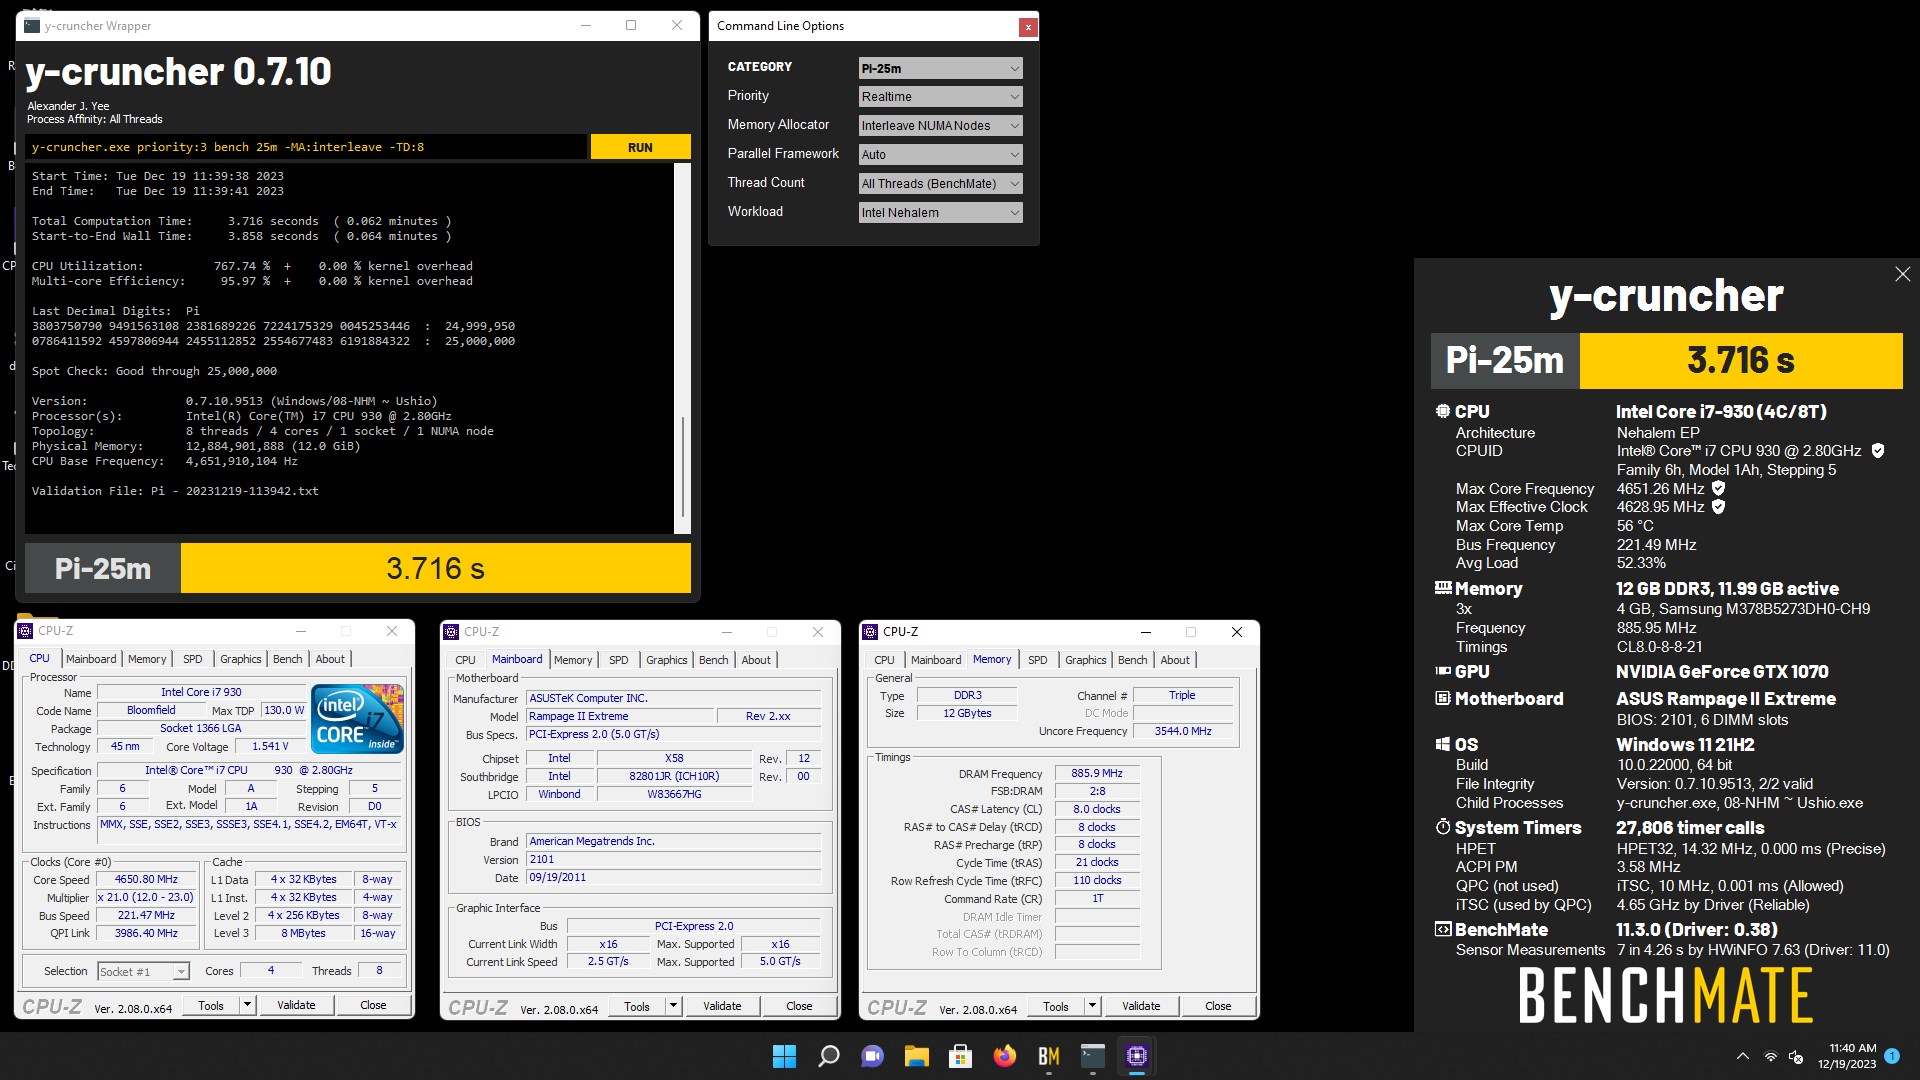1920x1080 pixels.
Task: Open the taskbar Search icon
Action: pyautogui.click(x=829, y=1056)
